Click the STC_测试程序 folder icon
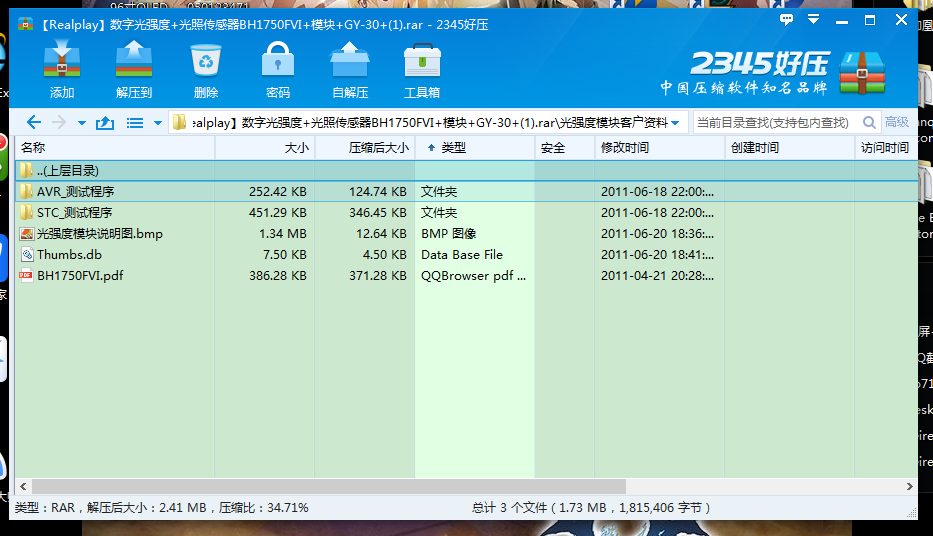This screenshot has height=536, width=933. point(26,212)
